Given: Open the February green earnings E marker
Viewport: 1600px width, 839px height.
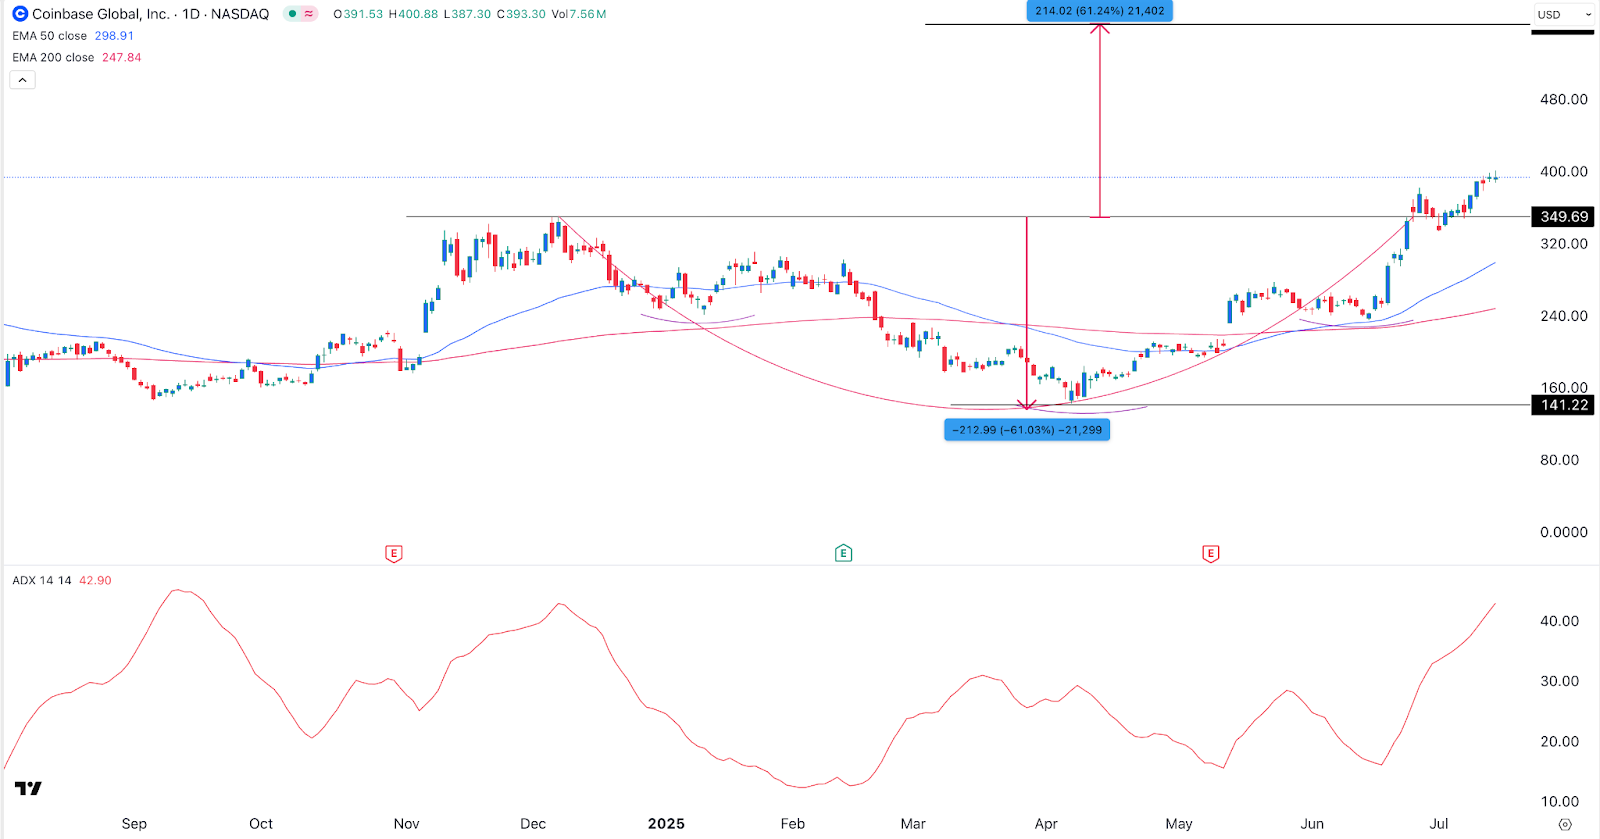Looking at the screenshot, I should tap(844, 553).
